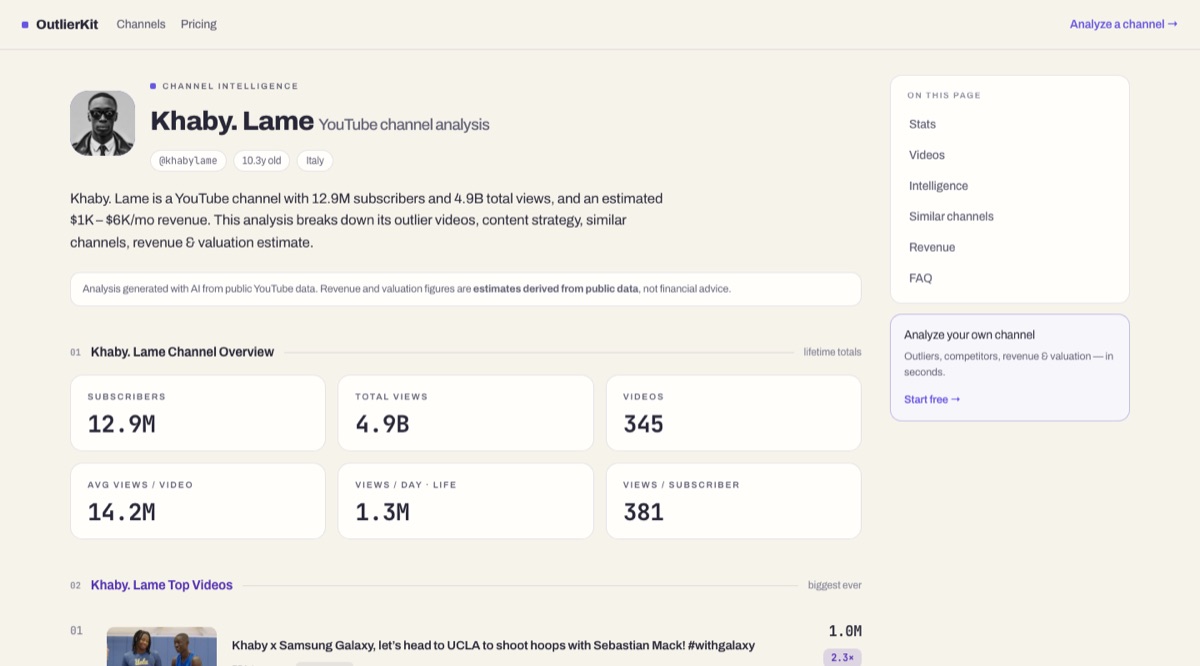Click the lifetime totals label
This screenshot has height=666, width=1200.
(832, 352)
